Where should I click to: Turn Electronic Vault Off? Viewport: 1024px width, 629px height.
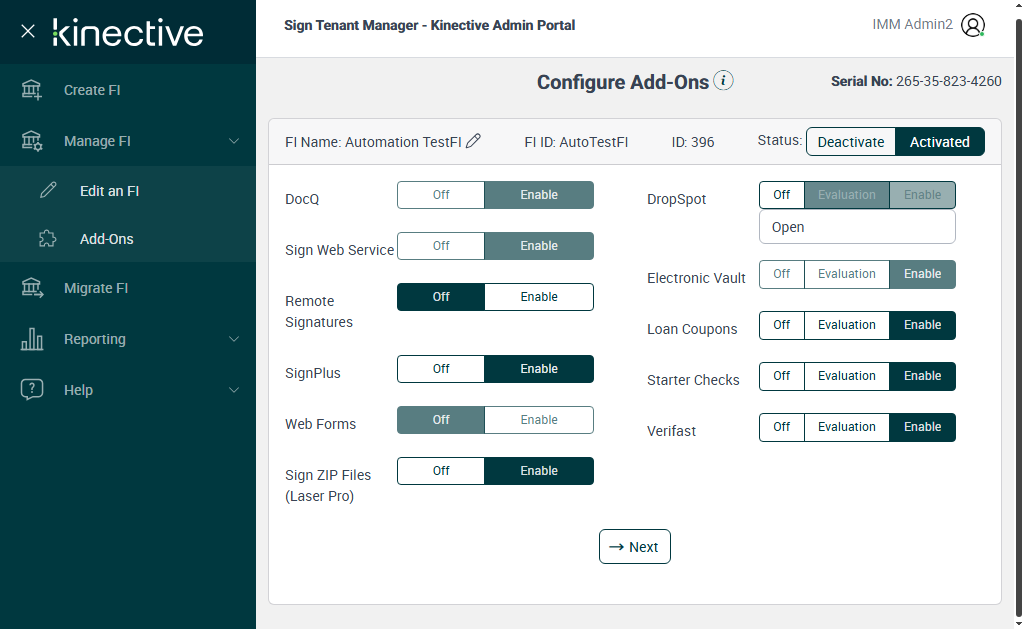(x=782, y=274)
